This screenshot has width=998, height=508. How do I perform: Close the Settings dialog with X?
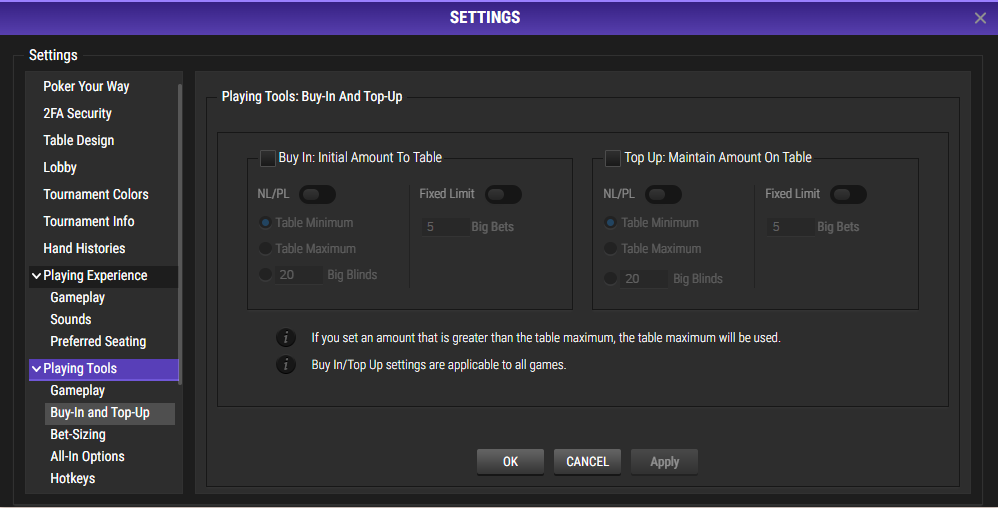coord(980,18)
